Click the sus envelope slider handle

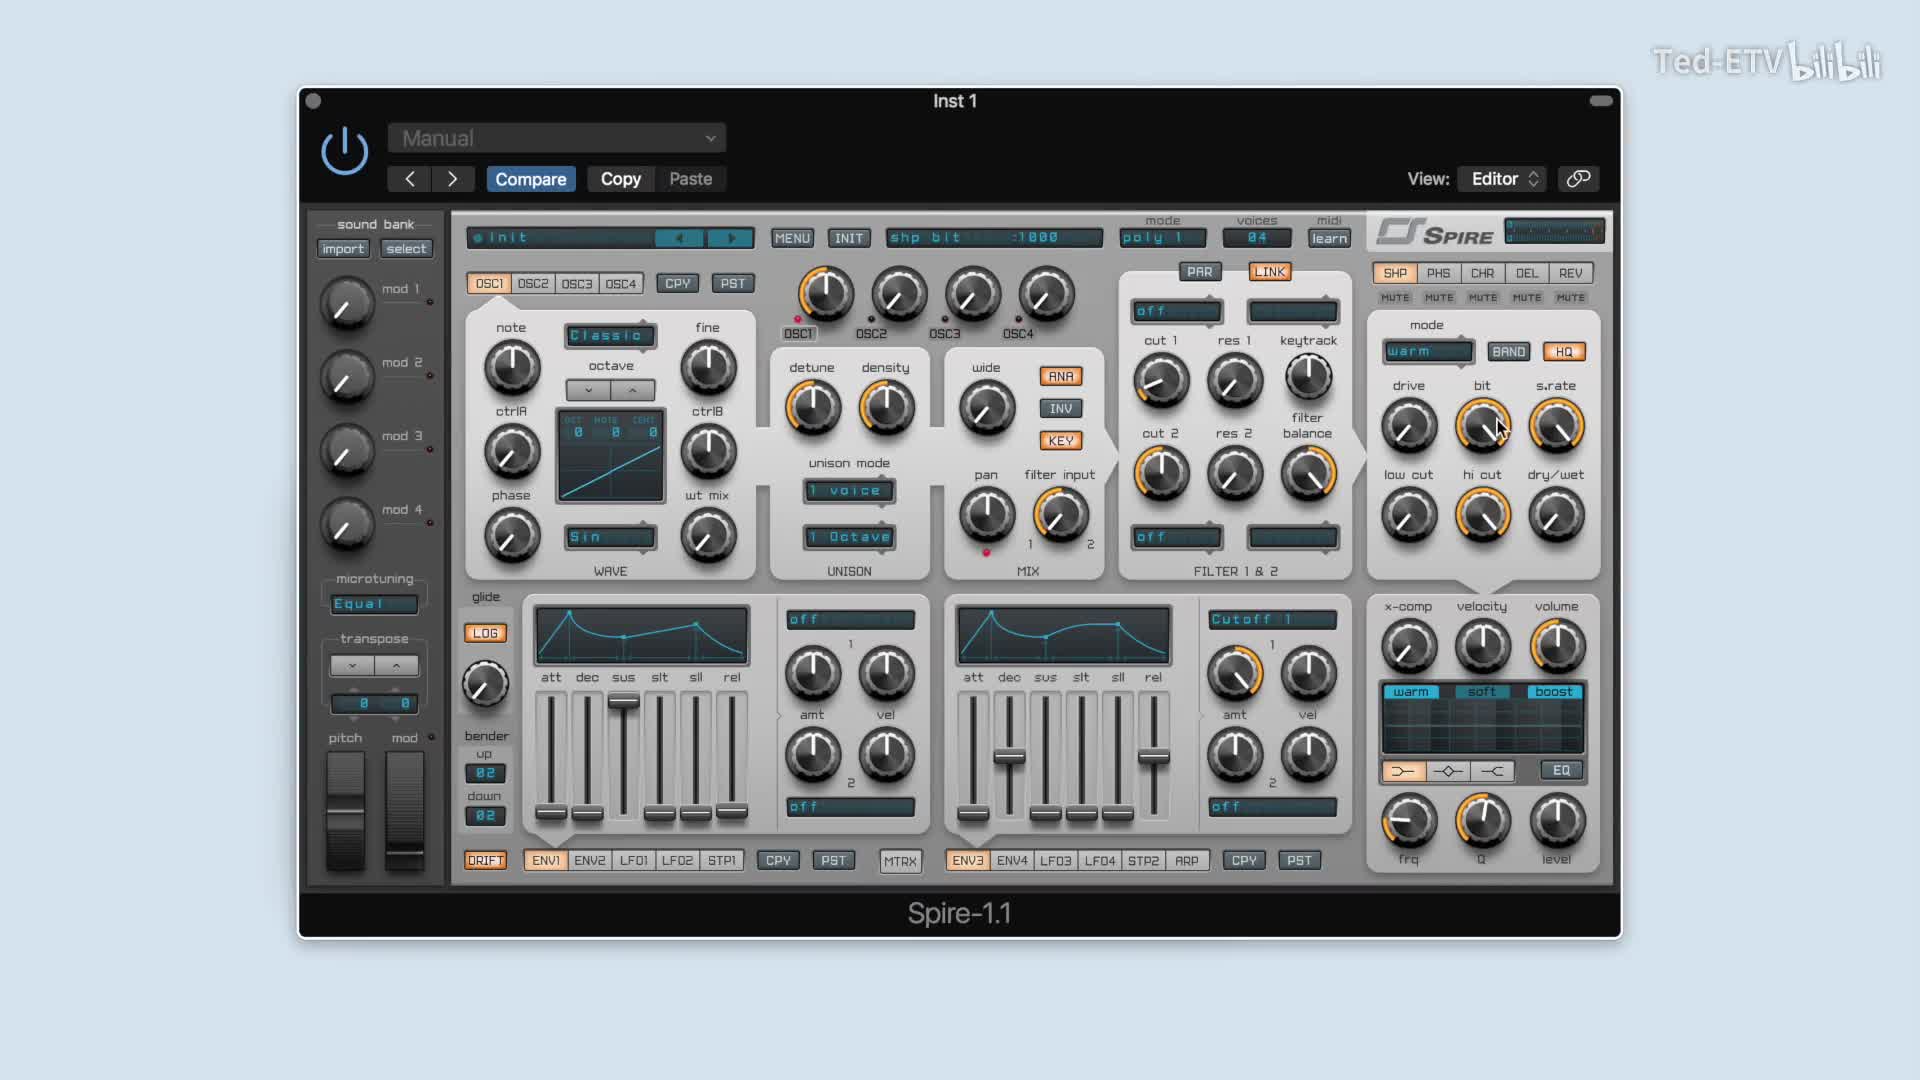[623, 702]
